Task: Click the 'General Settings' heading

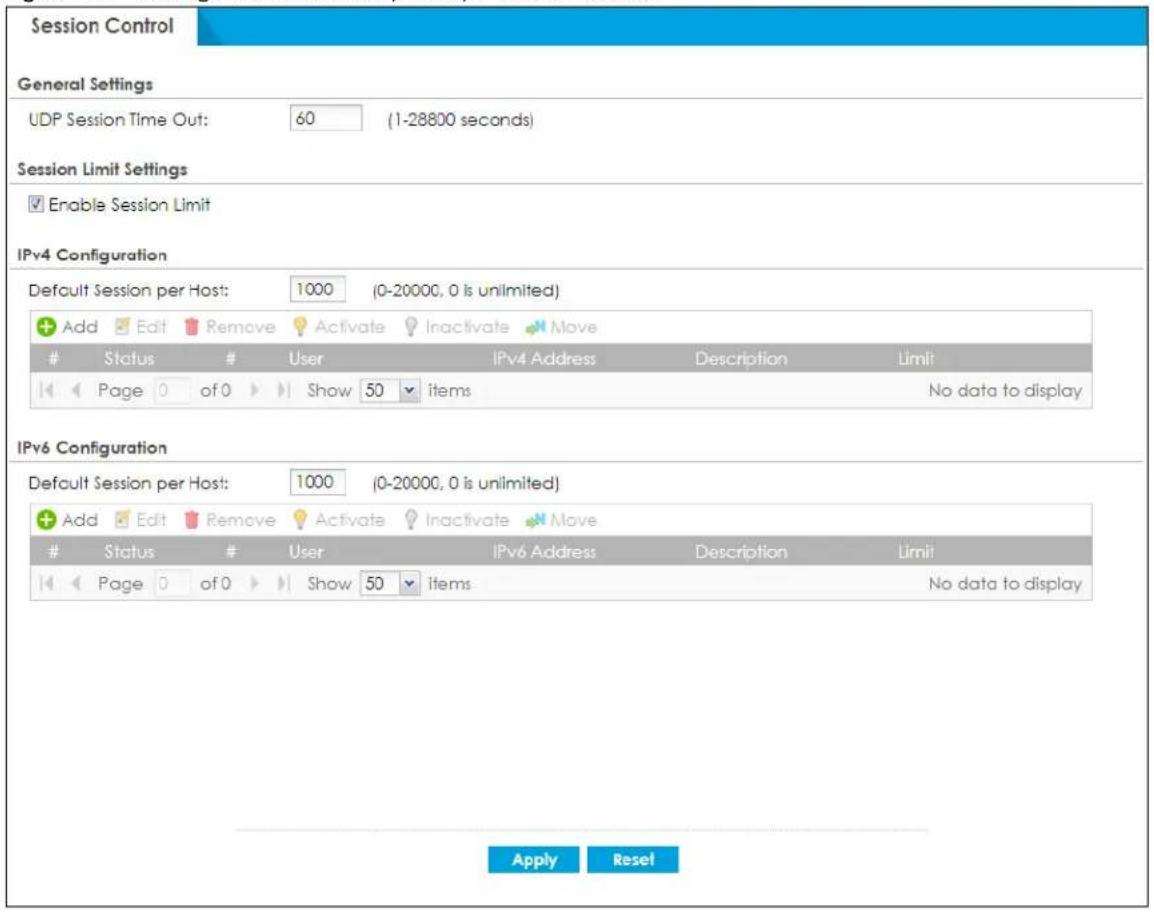Action: pos(85,84)
